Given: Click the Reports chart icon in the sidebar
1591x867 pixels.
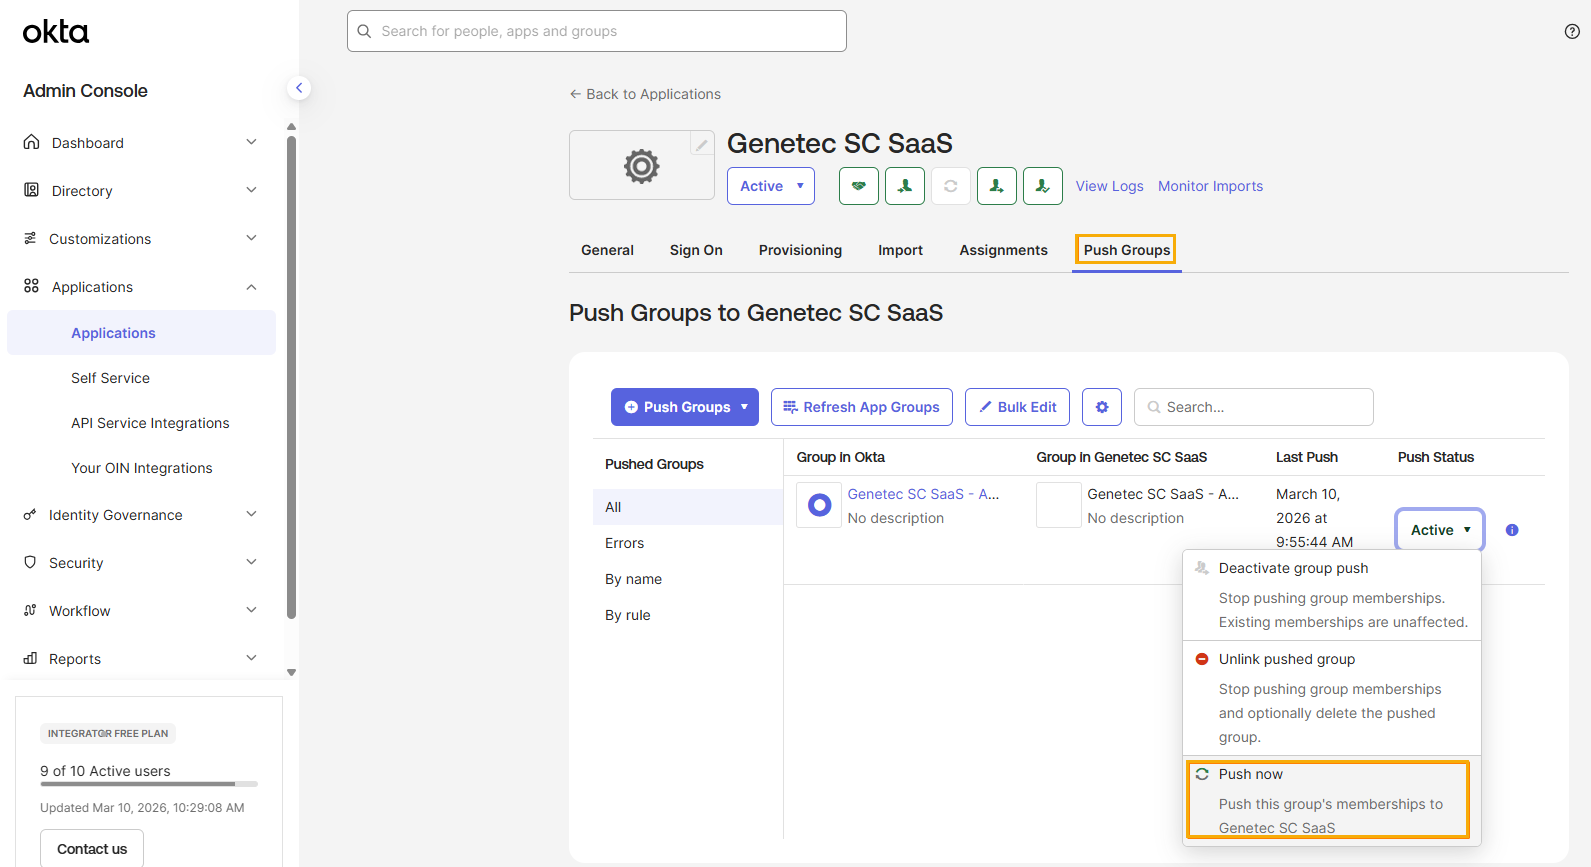Looking at the screenshot, I should point(30,658).
